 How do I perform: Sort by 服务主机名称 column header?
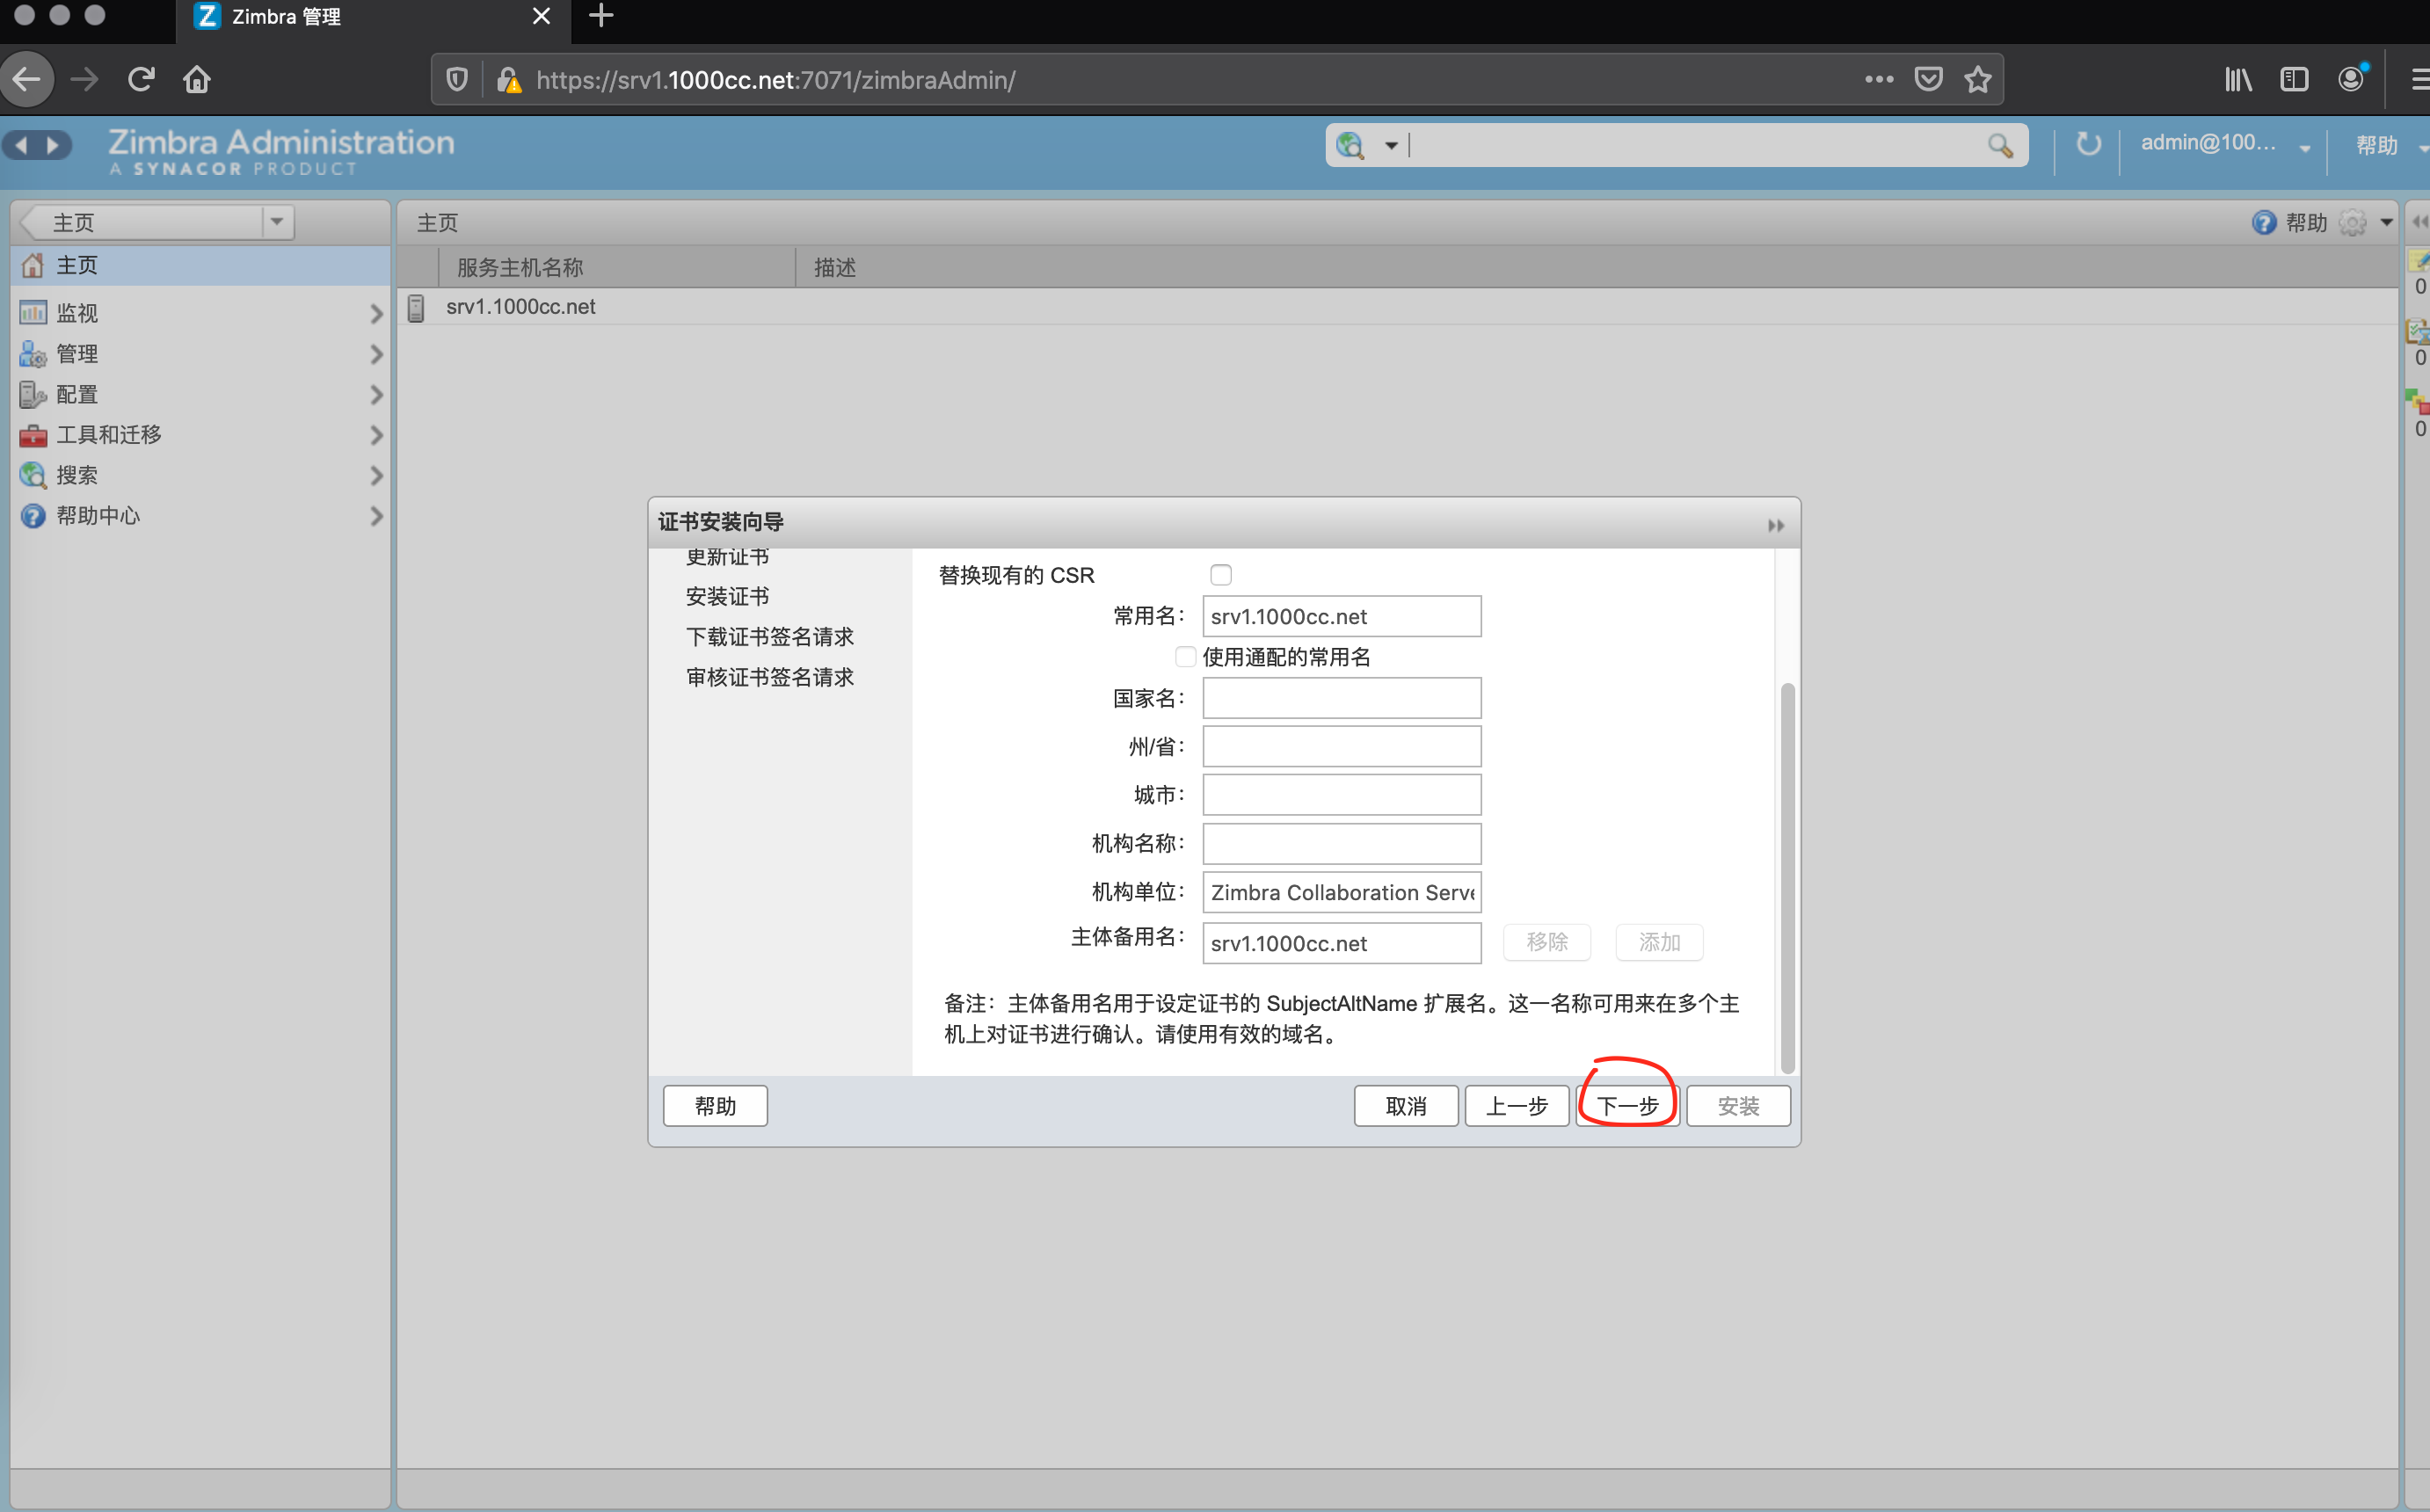[617, 267]
